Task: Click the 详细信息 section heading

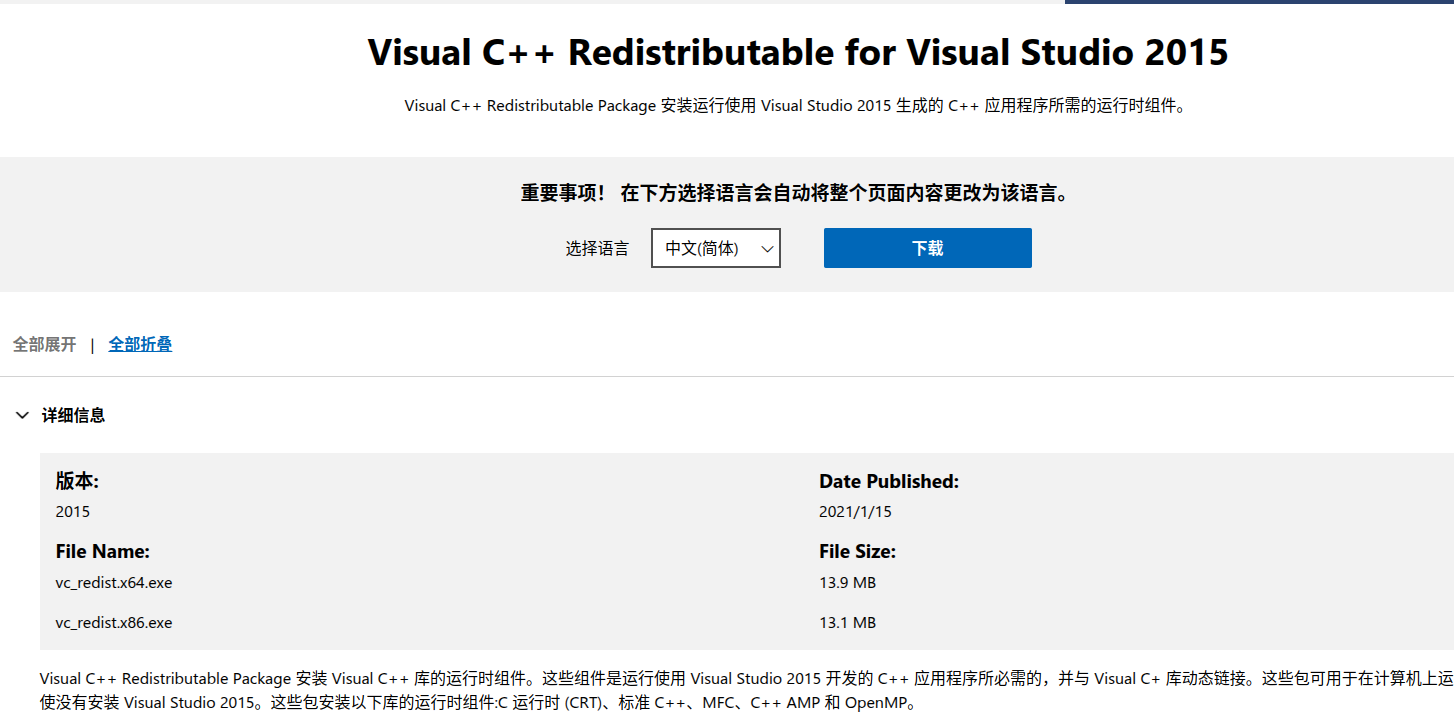Action: tap(73, 415)
